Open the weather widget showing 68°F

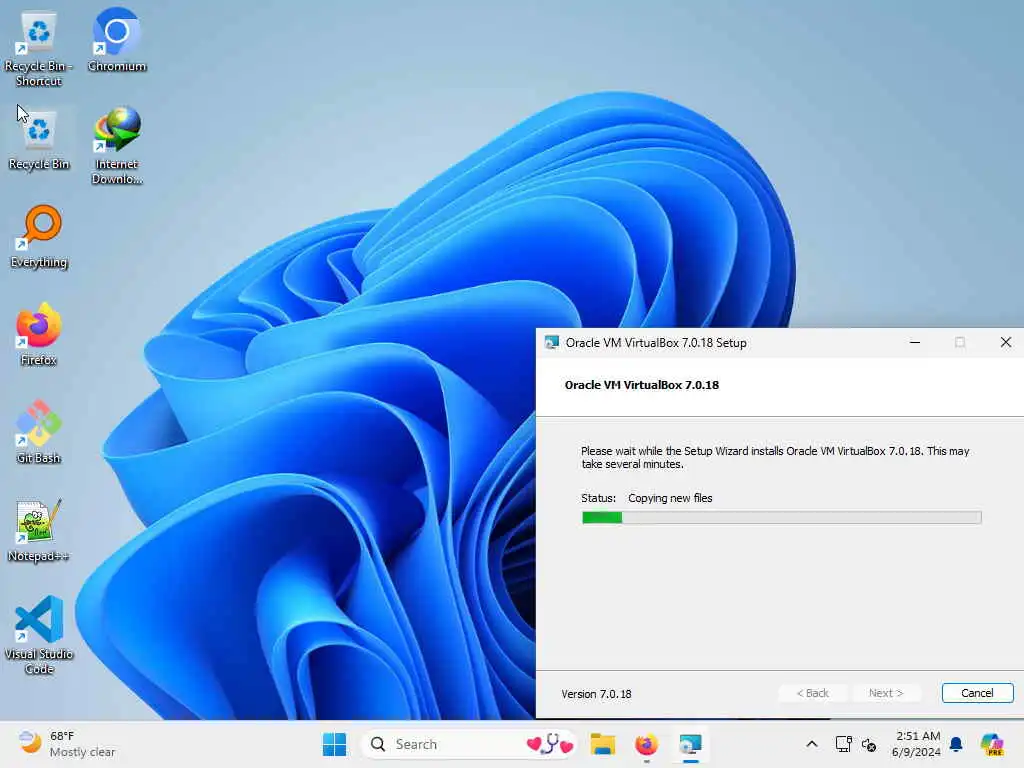coord(67,744)
